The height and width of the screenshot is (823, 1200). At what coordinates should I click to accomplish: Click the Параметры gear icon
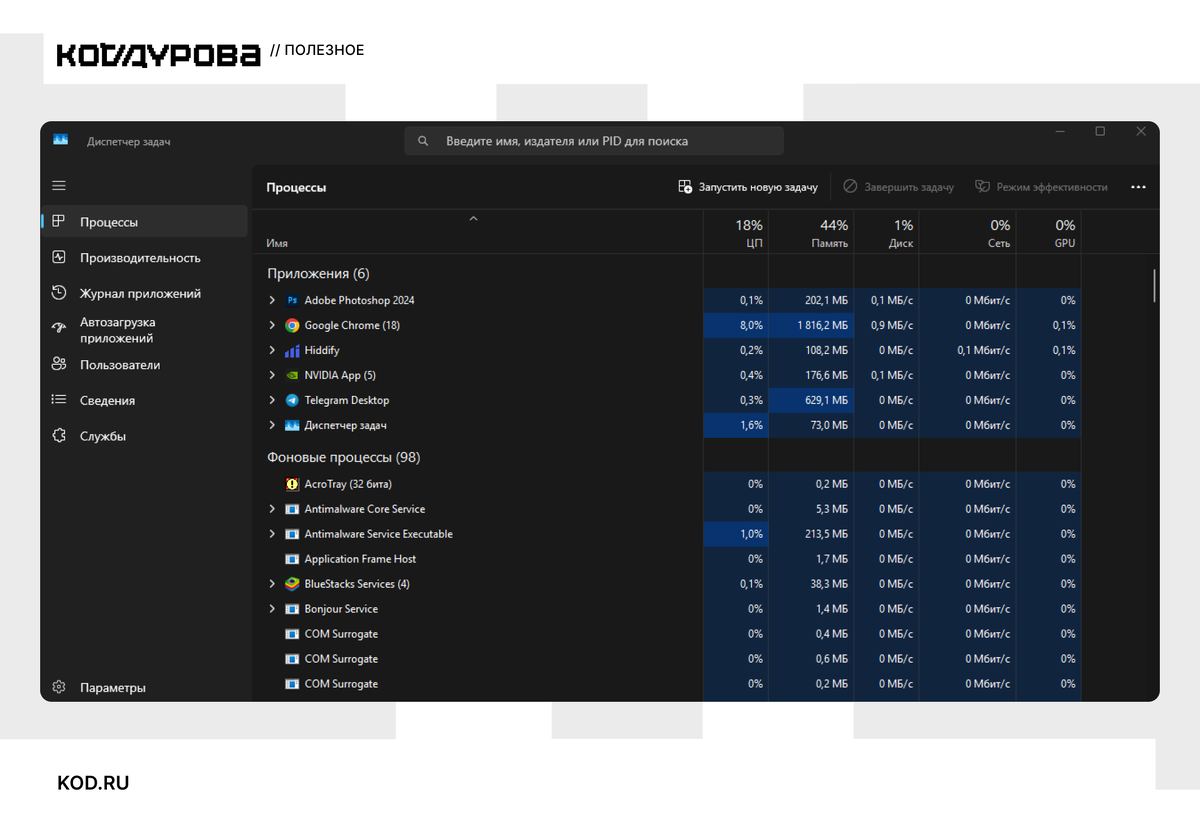[x=59, y=688]
